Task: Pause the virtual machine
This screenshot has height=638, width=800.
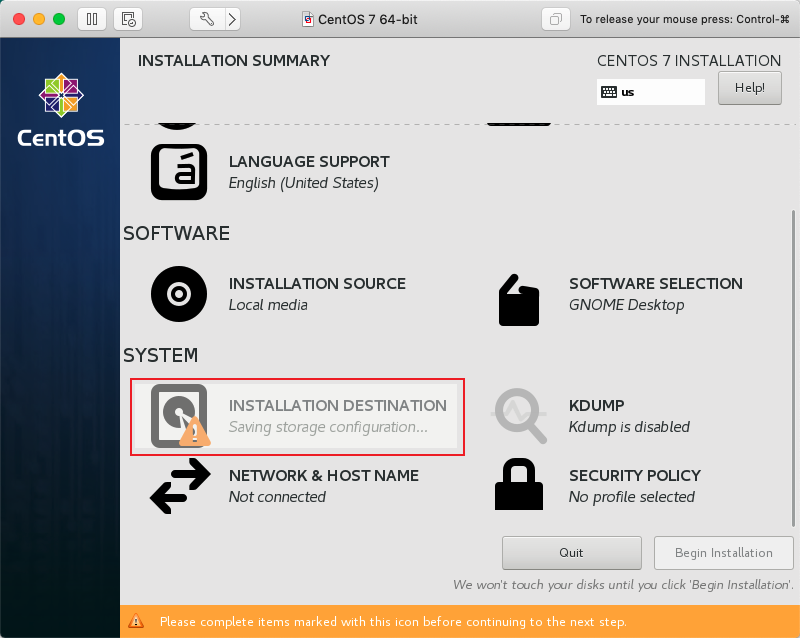Action: click(92, 19)
